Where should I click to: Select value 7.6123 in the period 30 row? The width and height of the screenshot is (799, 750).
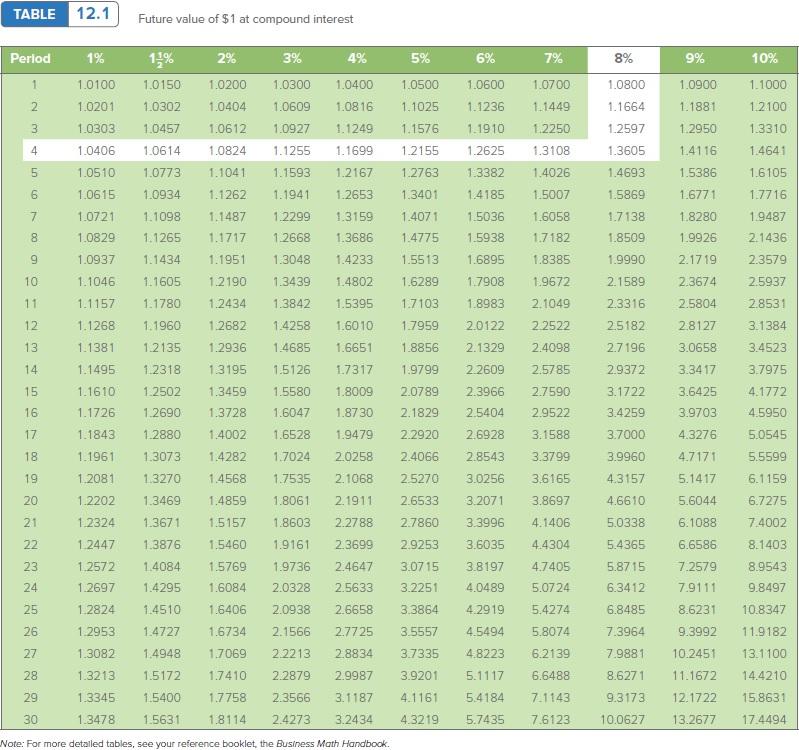click(551, 720)
